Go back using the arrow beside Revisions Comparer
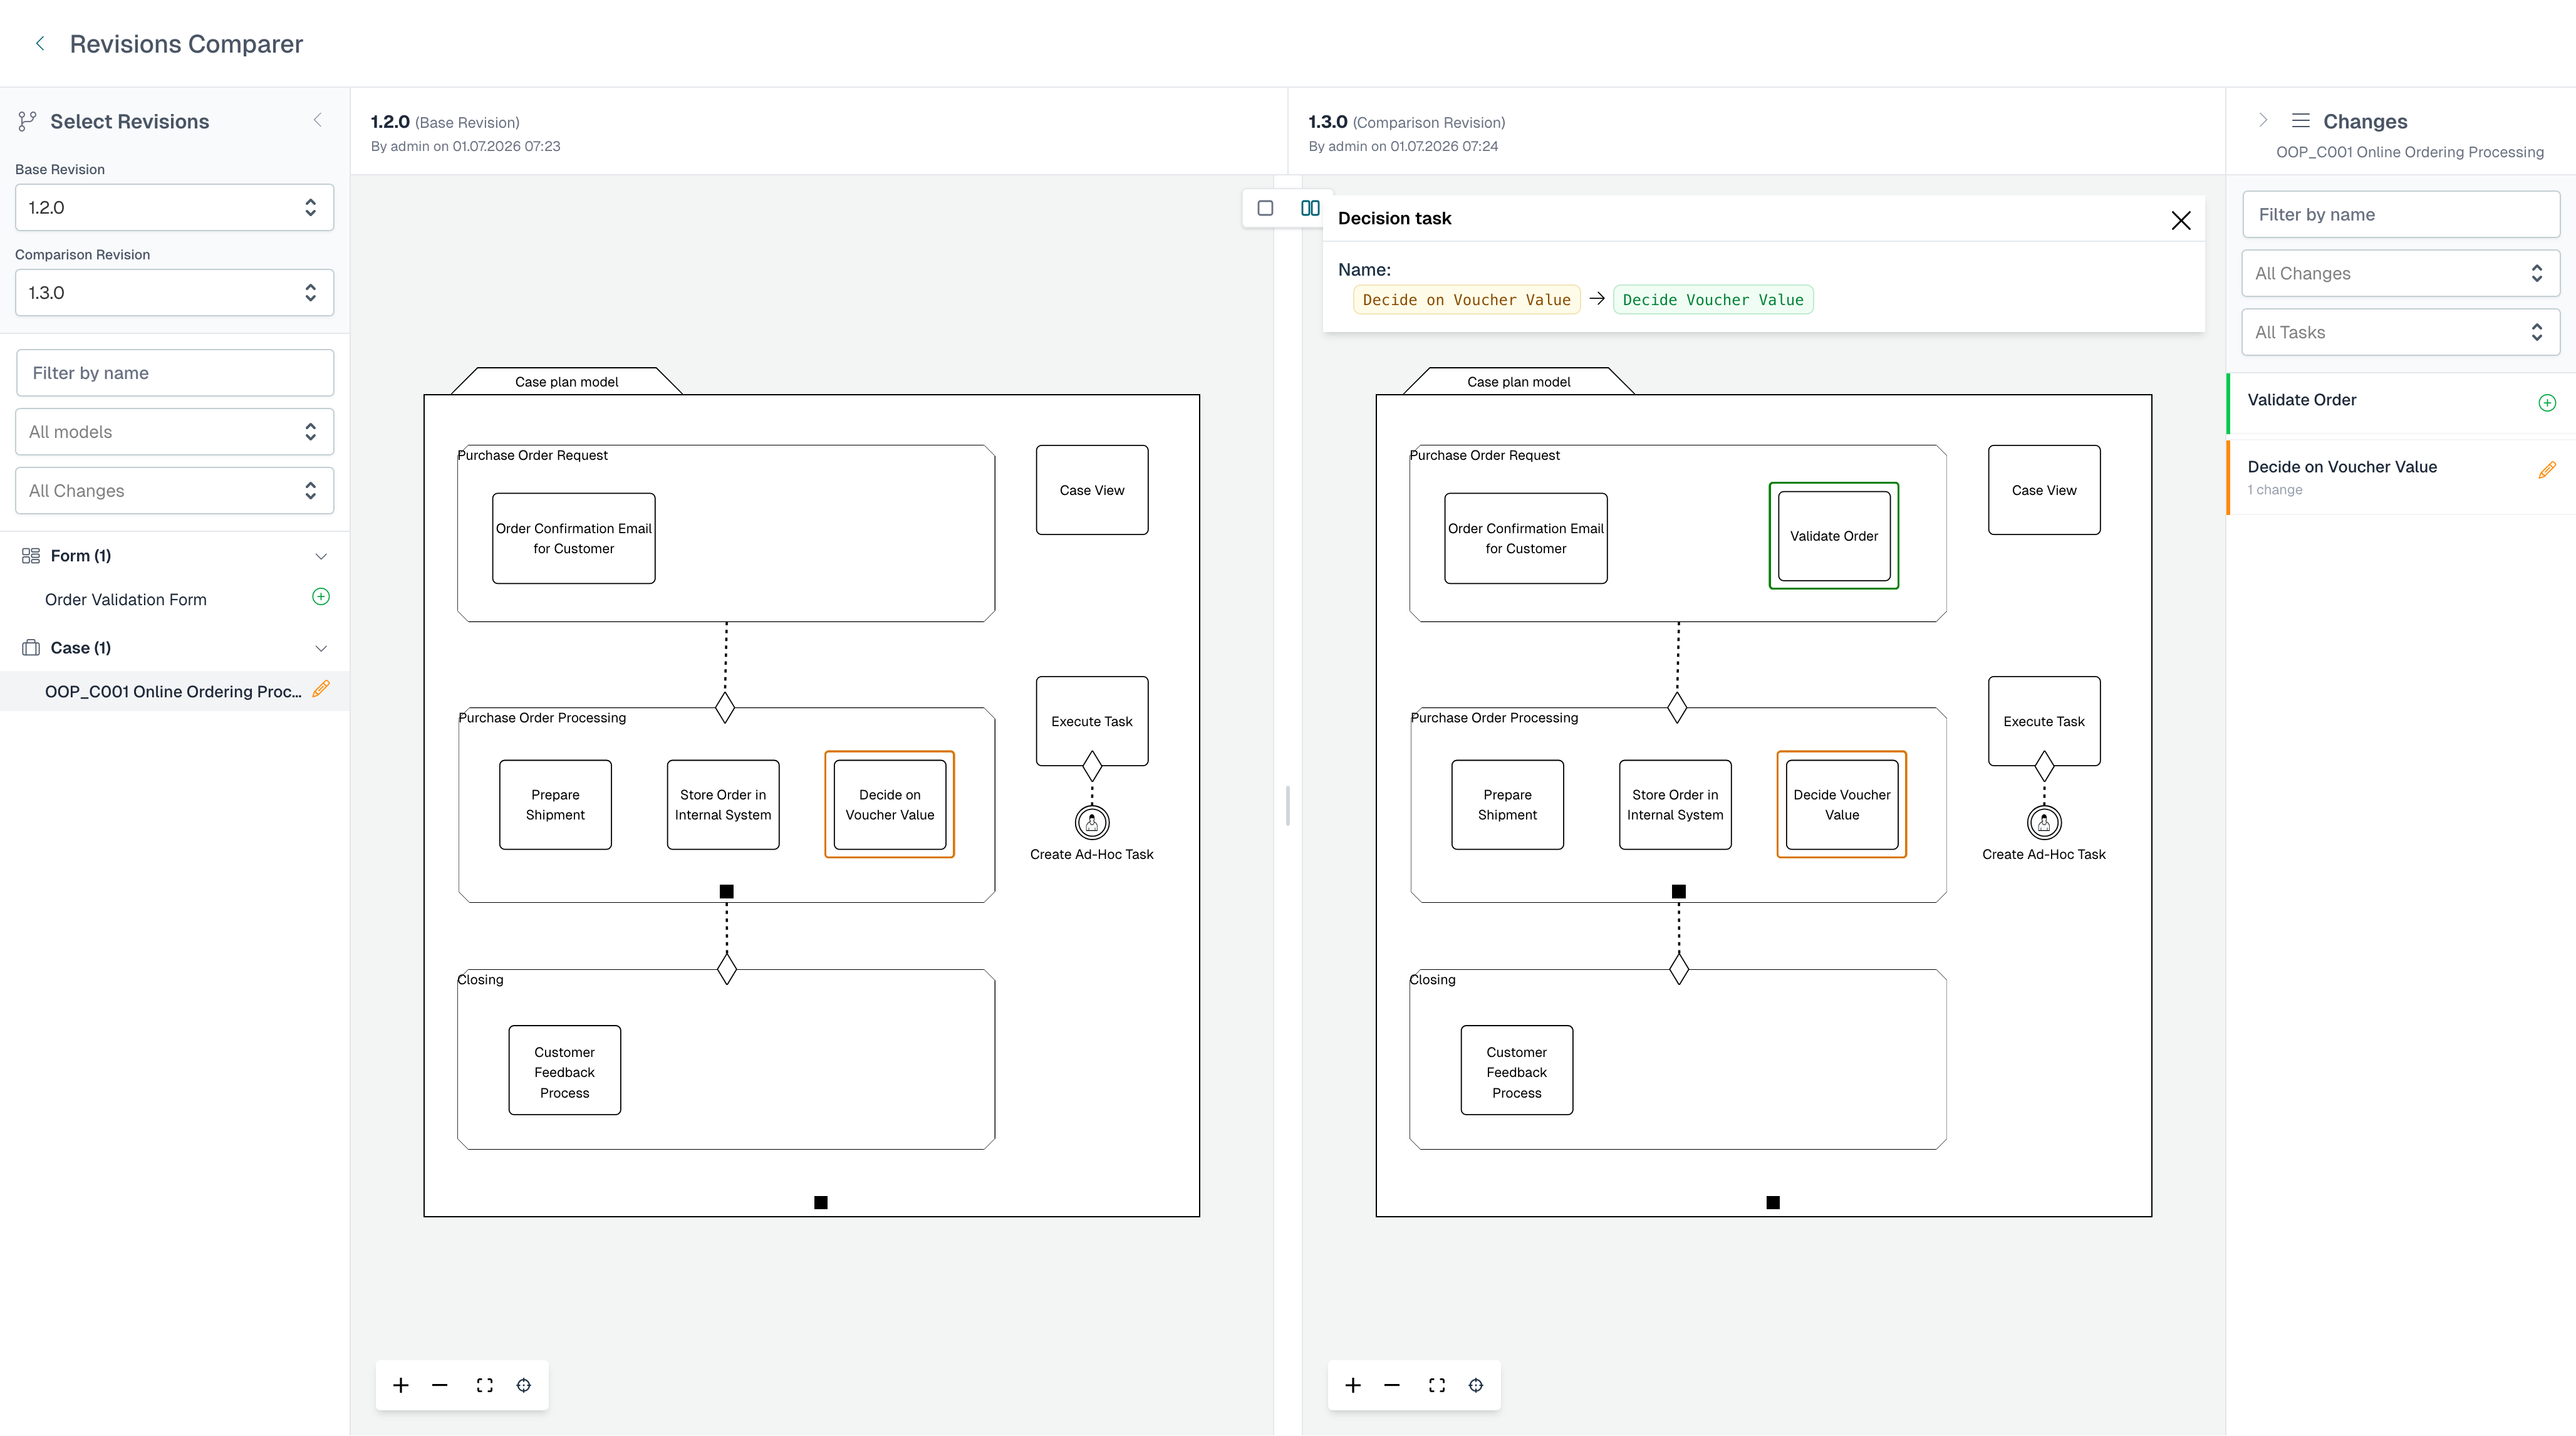Image resolution: width=2576 pixels, height=1436 pixels. pyautogui.click(x=40, y=43)
